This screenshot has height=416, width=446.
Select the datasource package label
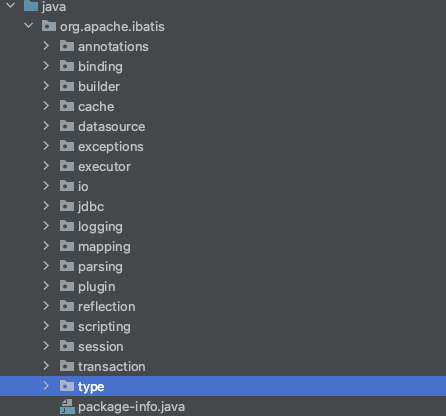[x=112, y=127]
